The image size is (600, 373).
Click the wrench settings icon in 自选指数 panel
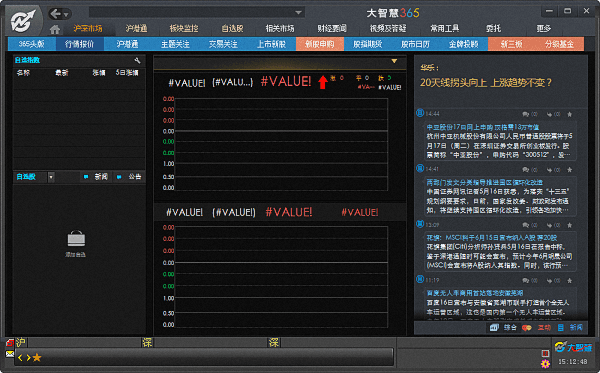(137, 60)
